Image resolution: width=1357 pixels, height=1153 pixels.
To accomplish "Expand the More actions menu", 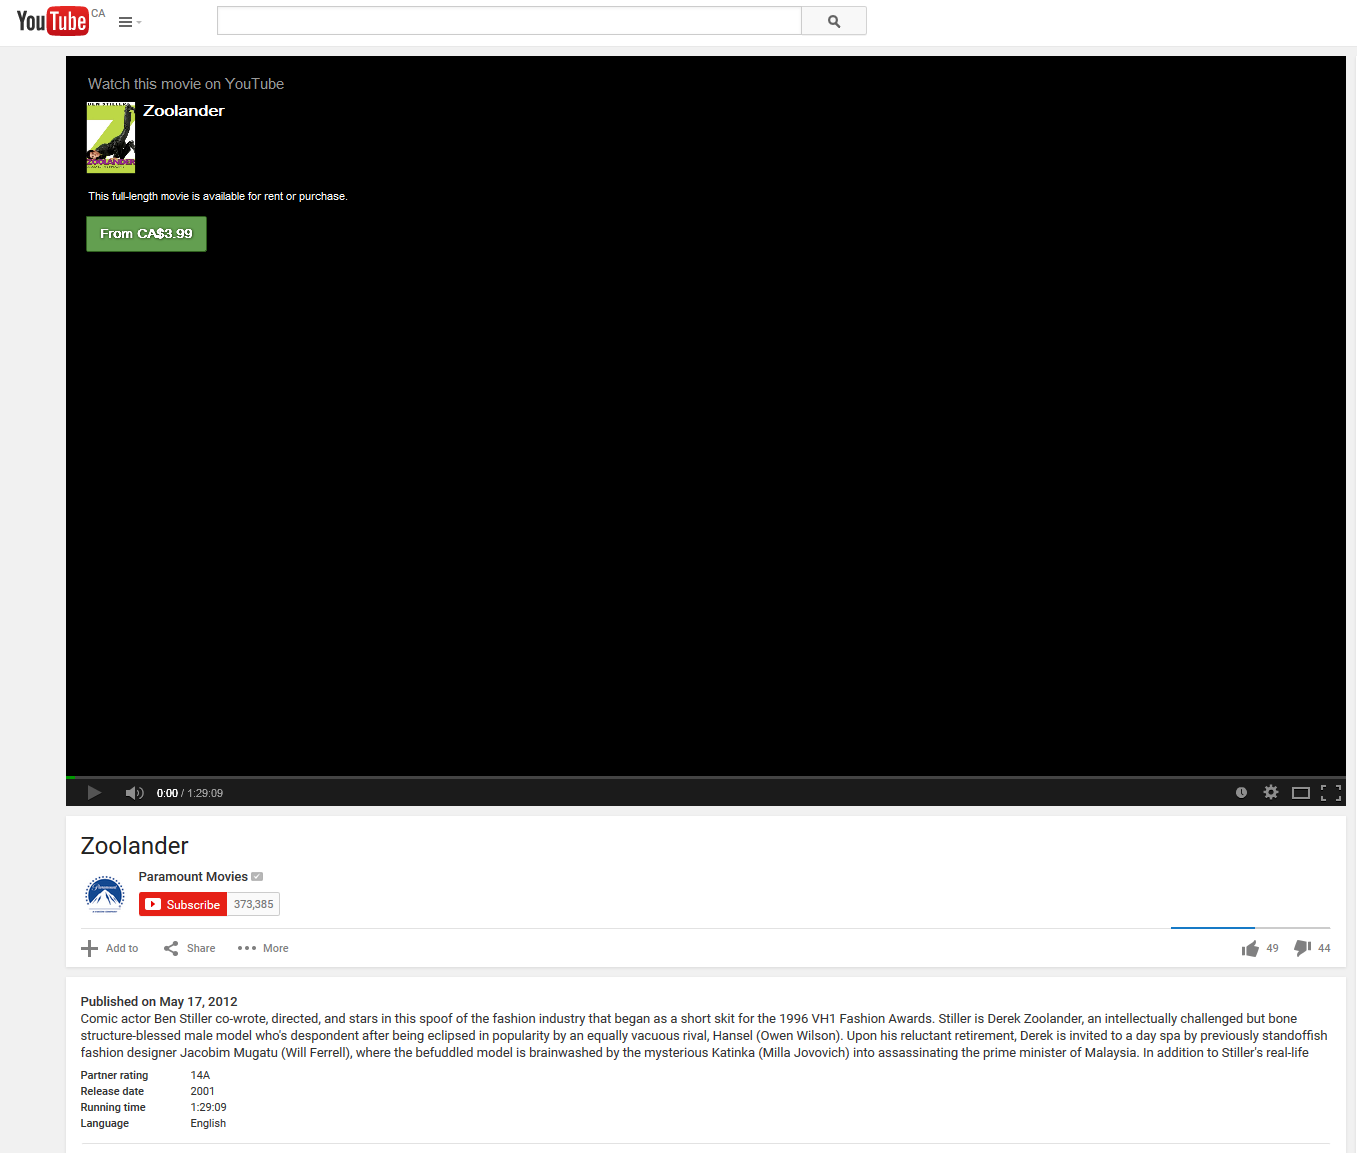I will [263, 948].
